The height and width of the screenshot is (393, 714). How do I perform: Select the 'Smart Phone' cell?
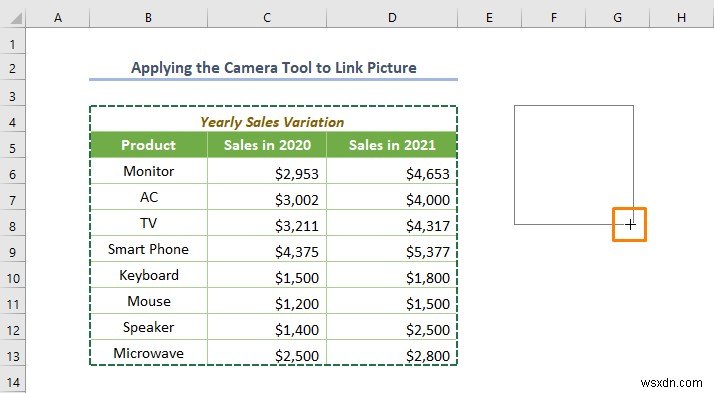[148, 249]
